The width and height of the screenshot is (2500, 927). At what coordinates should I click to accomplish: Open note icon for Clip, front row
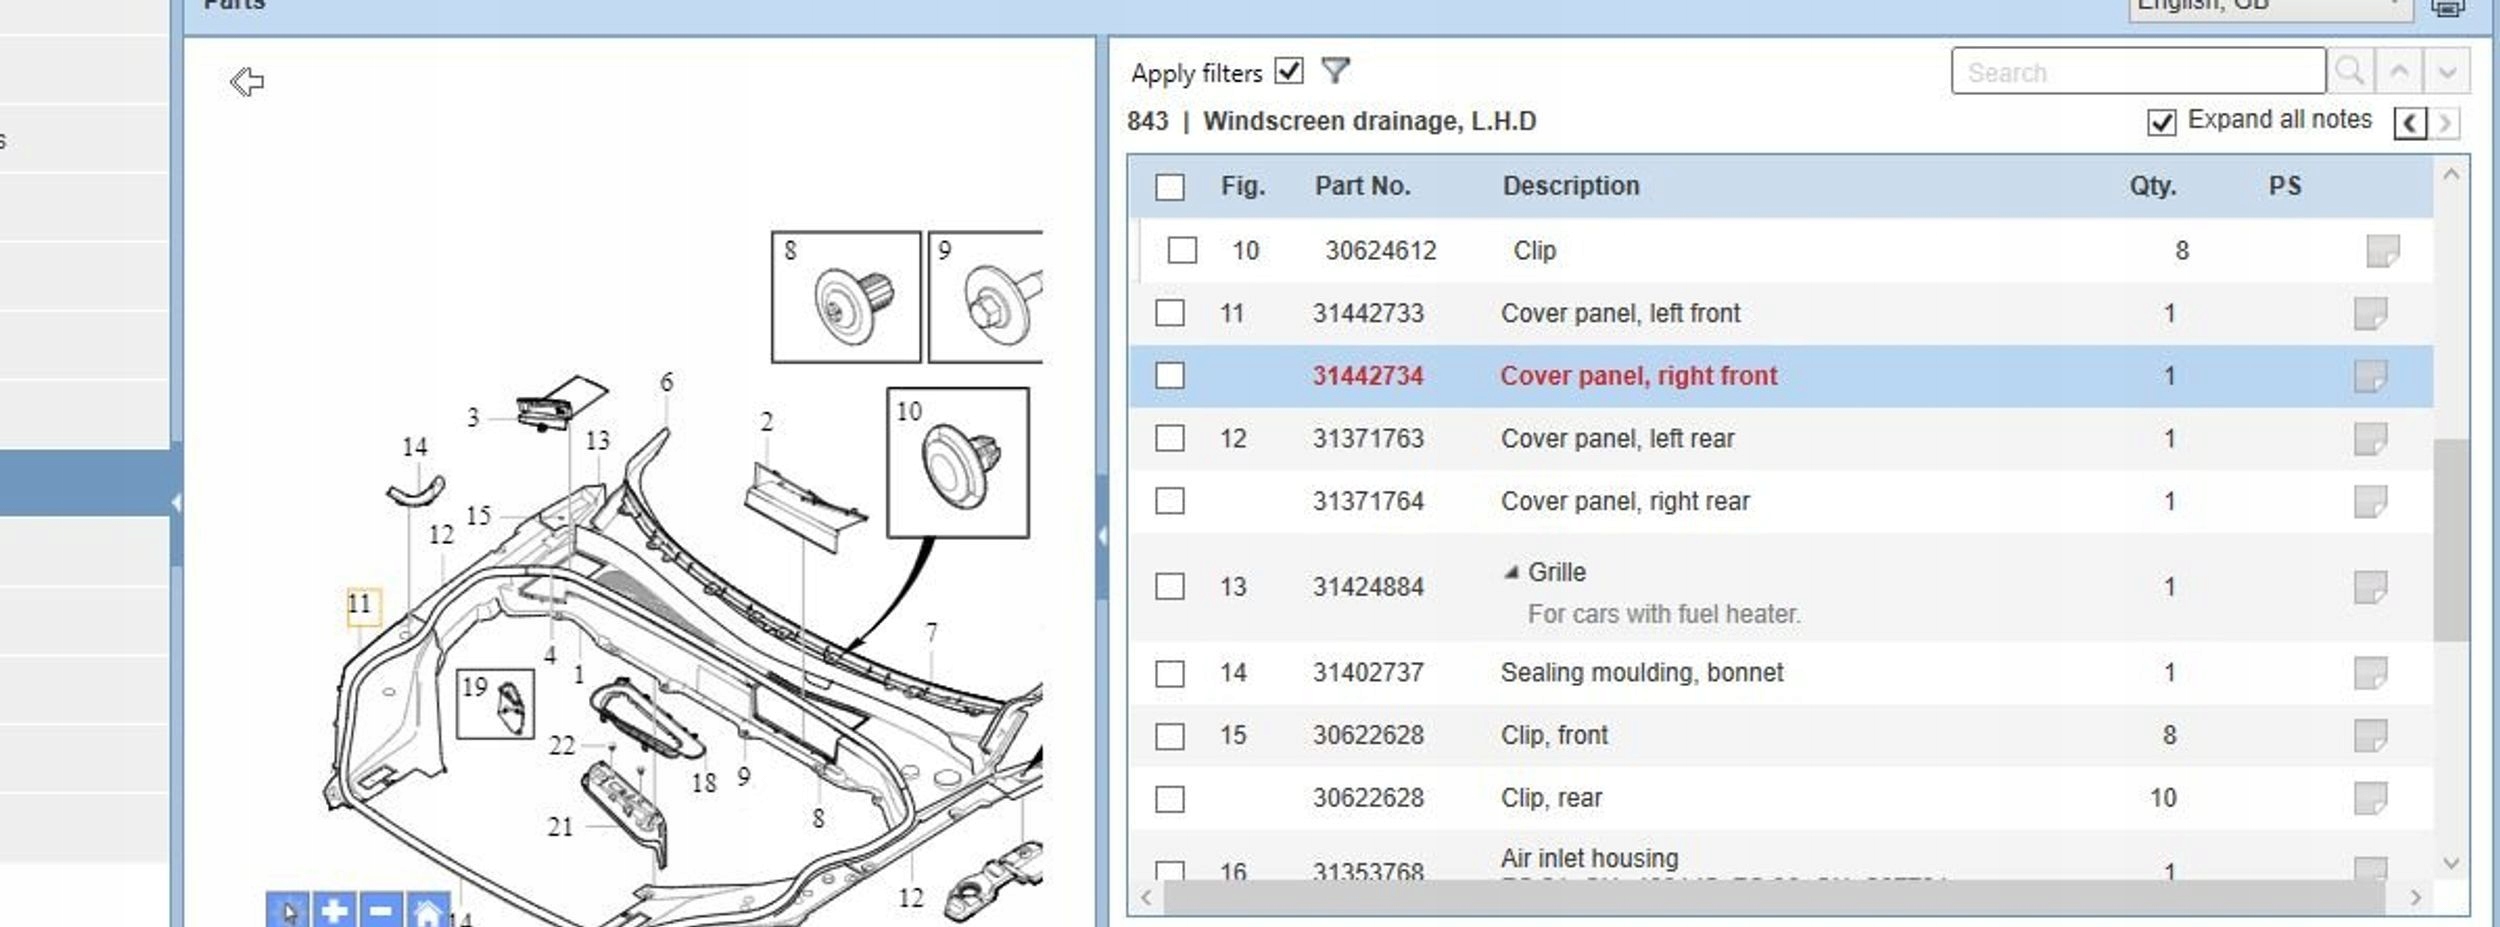pos(2371,735)
